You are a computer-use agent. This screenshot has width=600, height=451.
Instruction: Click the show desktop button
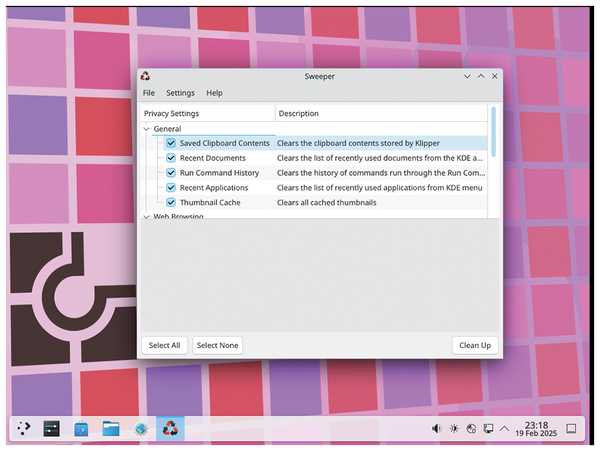(571, 428)
